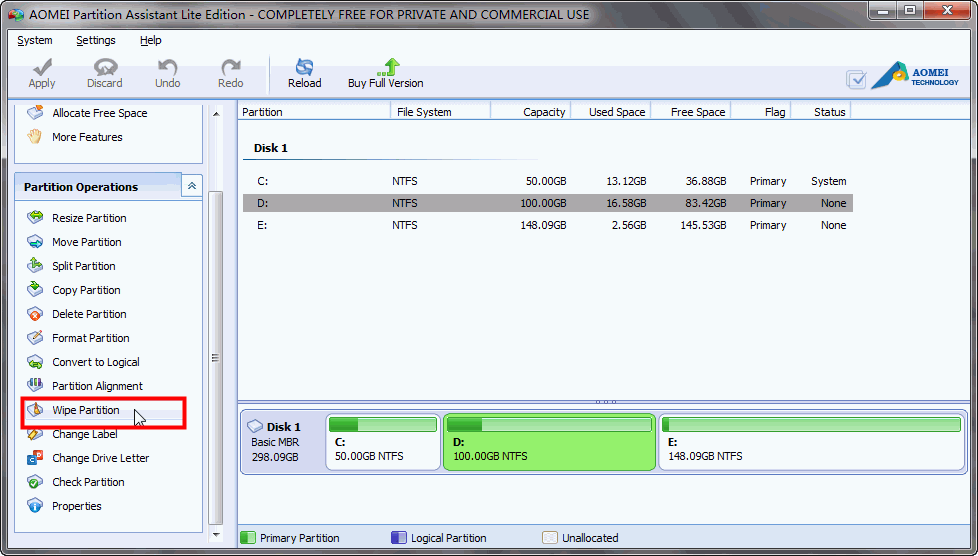Click the 298.09GB disk size text
Image resolution: width=978 pixels, height=556 pixels.
tap(275, 457)
